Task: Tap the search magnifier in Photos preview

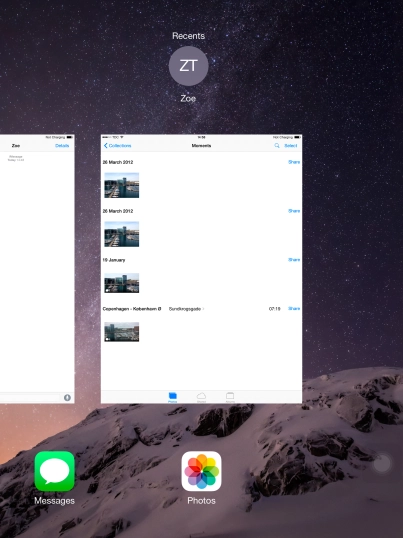Action: click(x=277, y=146)
